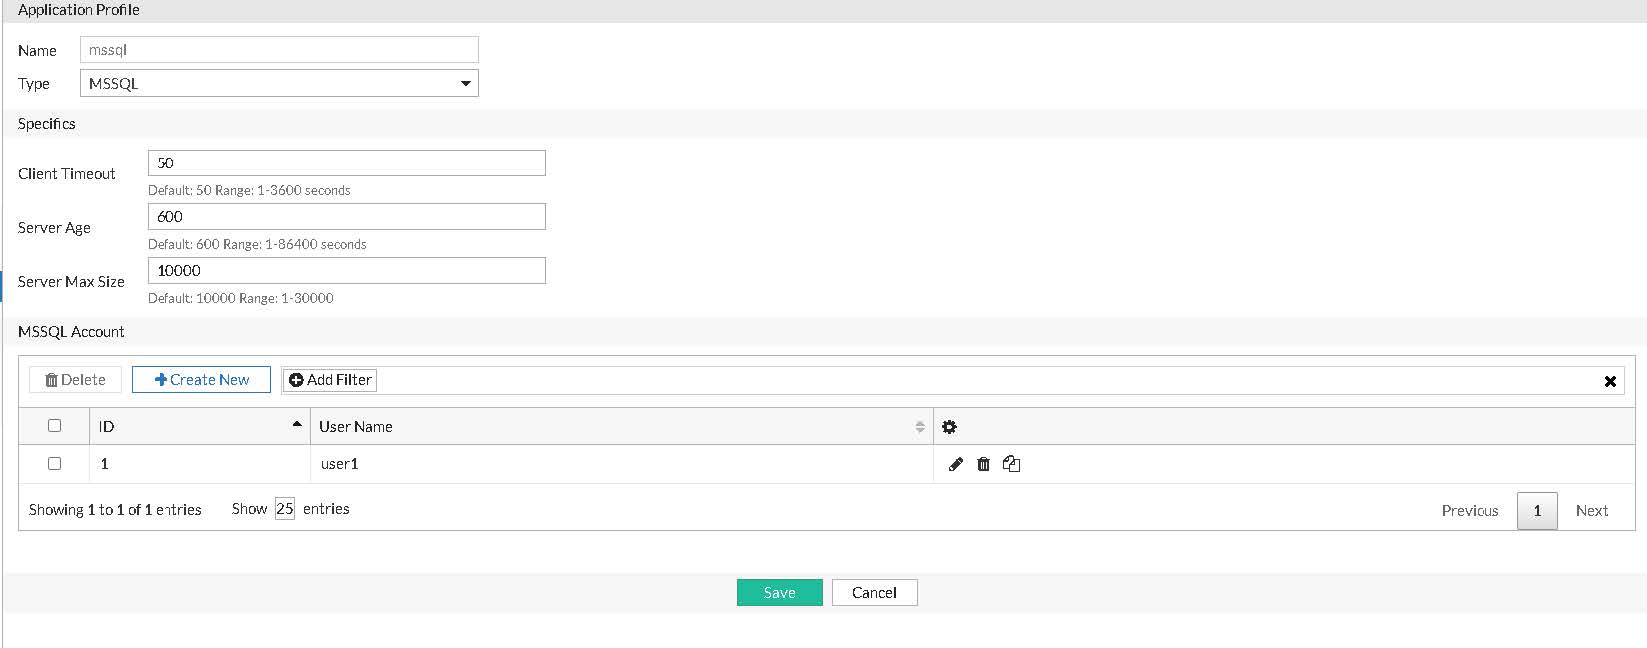Select the user1 cell text

pos(340,464)
